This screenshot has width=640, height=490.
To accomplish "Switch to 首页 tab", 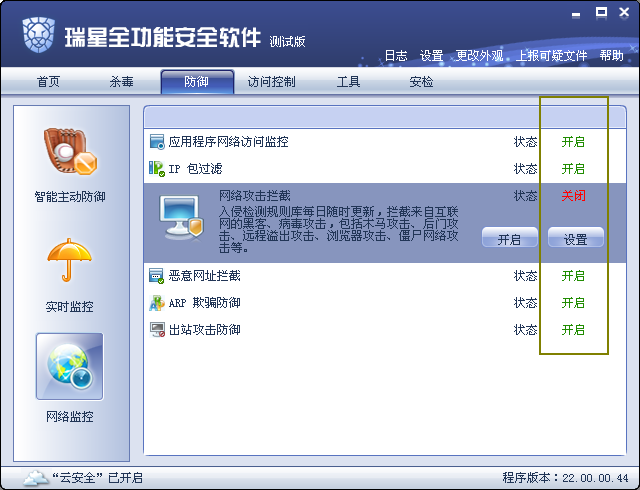I will [x=49, y=82].
